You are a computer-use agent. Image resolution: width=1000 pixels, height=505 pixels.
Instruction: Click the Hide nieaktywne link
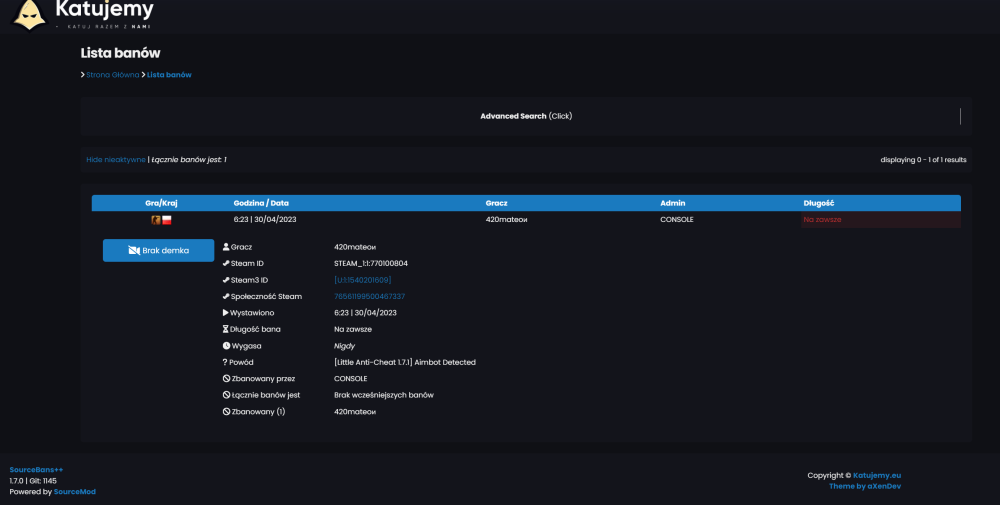(116, 159)
